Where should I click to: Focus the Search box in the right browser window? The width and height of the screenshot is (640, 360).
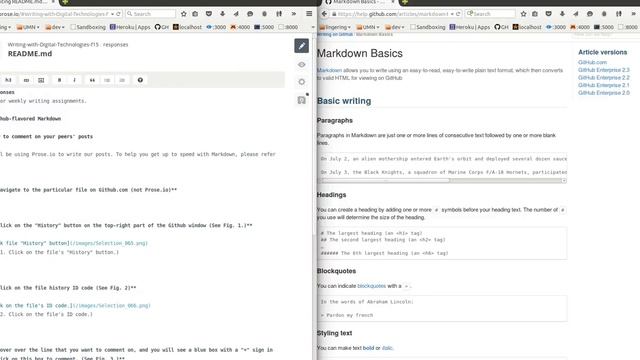coord(490,14)
